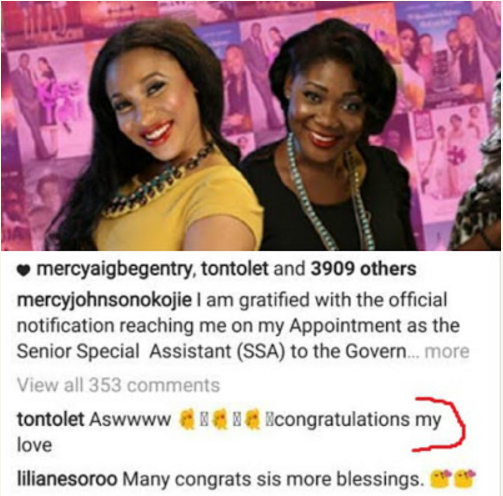
Task: Tap the second emoji in tontolet comment
Action: [220, 420]
